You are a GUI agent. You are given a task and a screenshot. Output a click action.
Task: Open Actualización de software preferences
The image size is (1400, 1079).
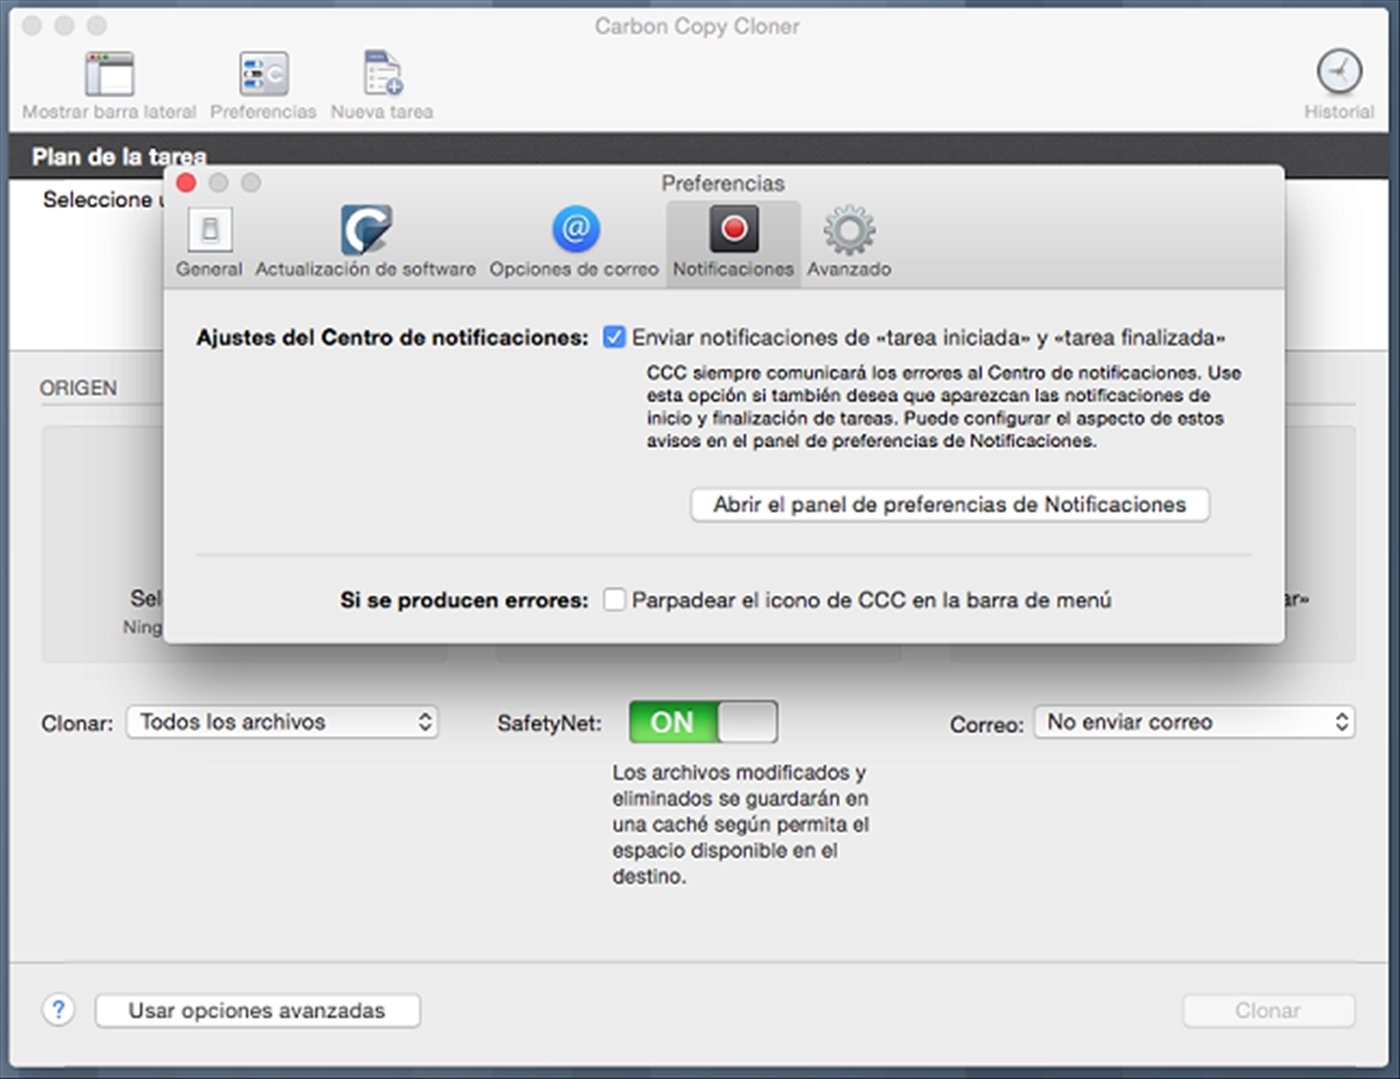tap(365, 231)
